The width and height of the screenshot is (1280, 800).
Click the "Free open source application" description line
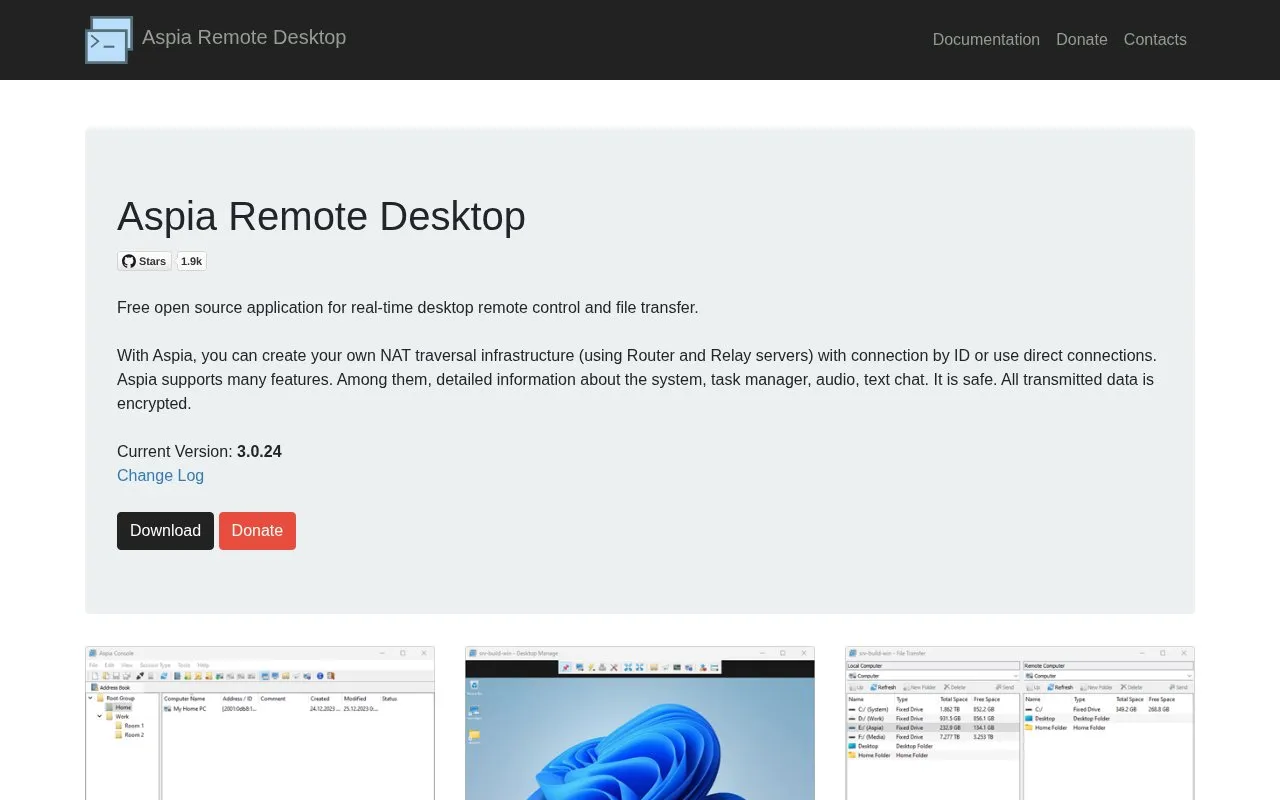tap(408, 307)
